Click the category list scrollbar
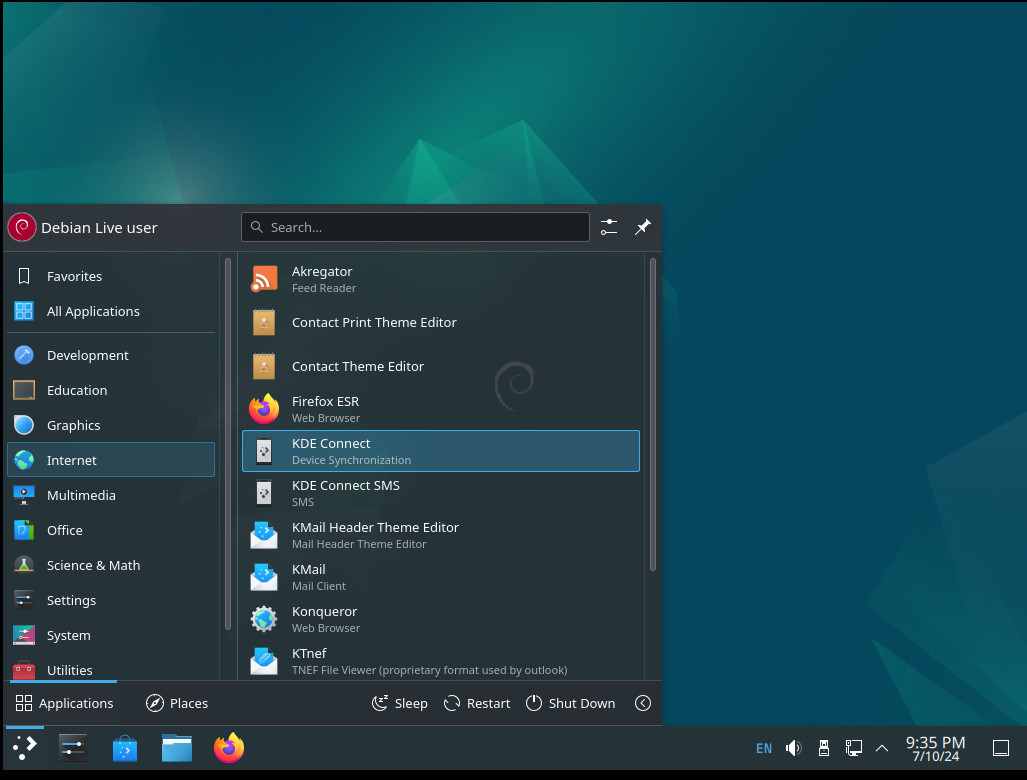 (x=228, y=444)
